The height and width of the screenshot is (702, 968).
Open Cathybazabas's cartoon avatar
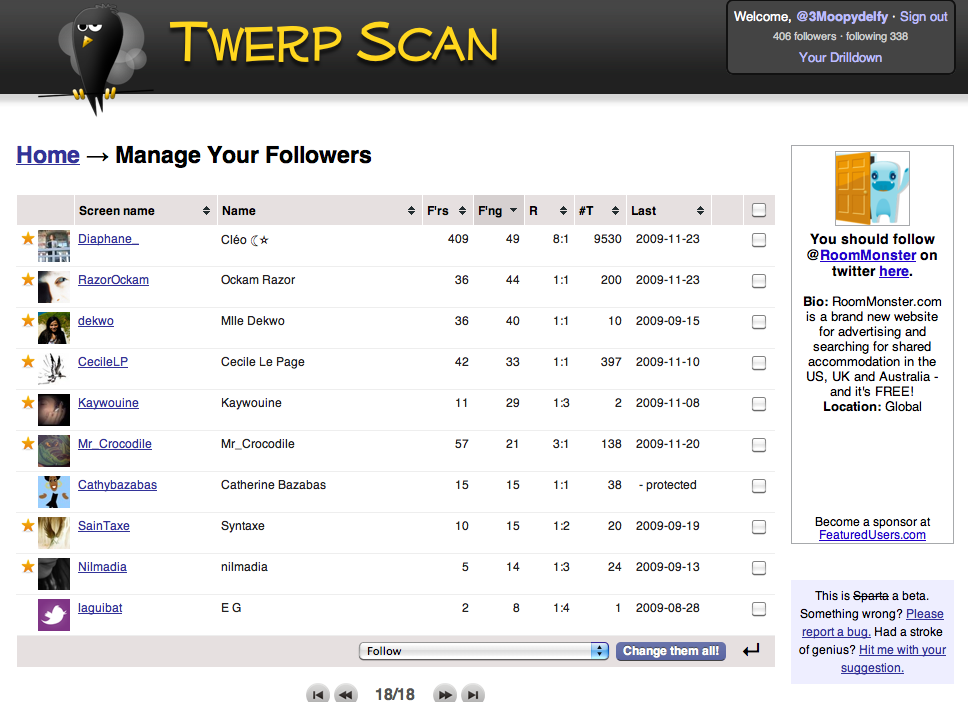click(54, 492)
